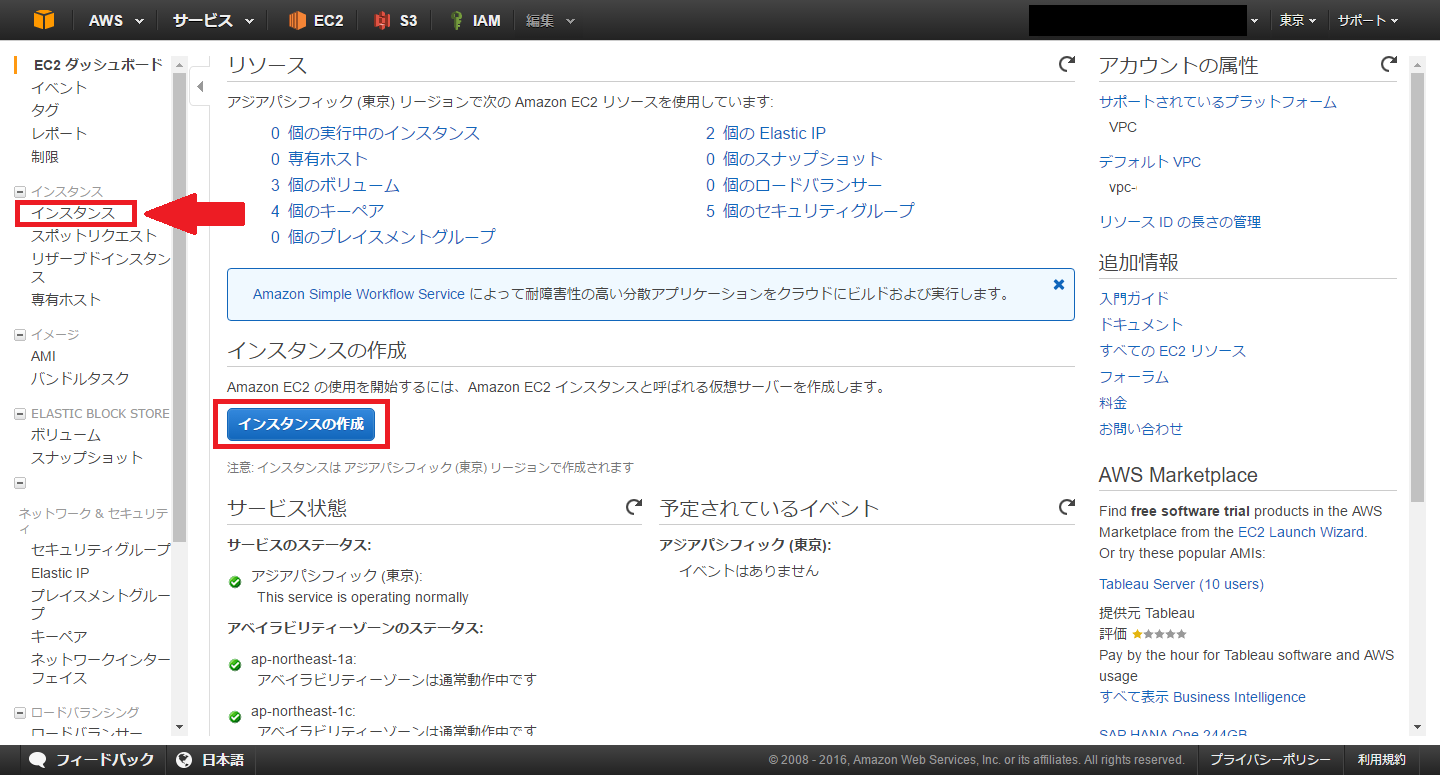Refresh the サービス状態 panel
Screen dimensions: 1440x775
(x=634, y=508)
